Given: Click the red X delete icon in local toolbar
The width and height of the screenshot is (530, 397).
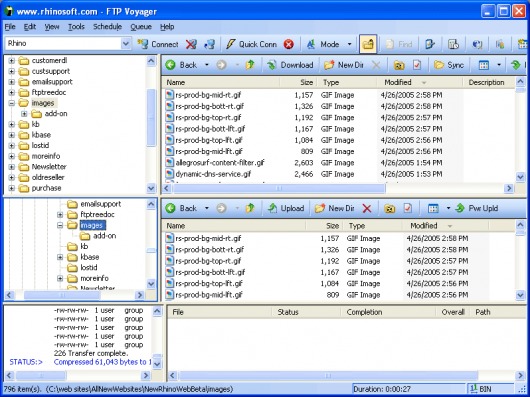Looking at the screenshot, I should [367, 208].
